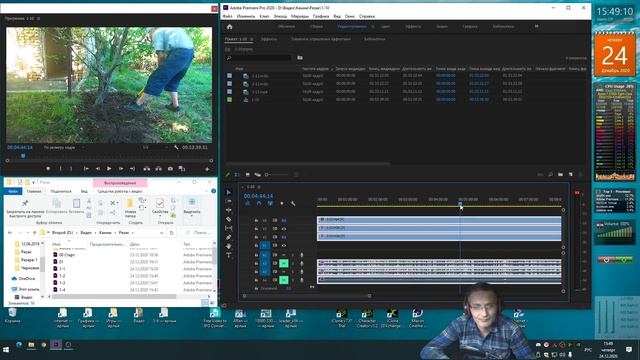Image resolution: width=640 pixels, height=360 pixels.
Task: Click the project panel search field
Action: [x=258, y=58]
